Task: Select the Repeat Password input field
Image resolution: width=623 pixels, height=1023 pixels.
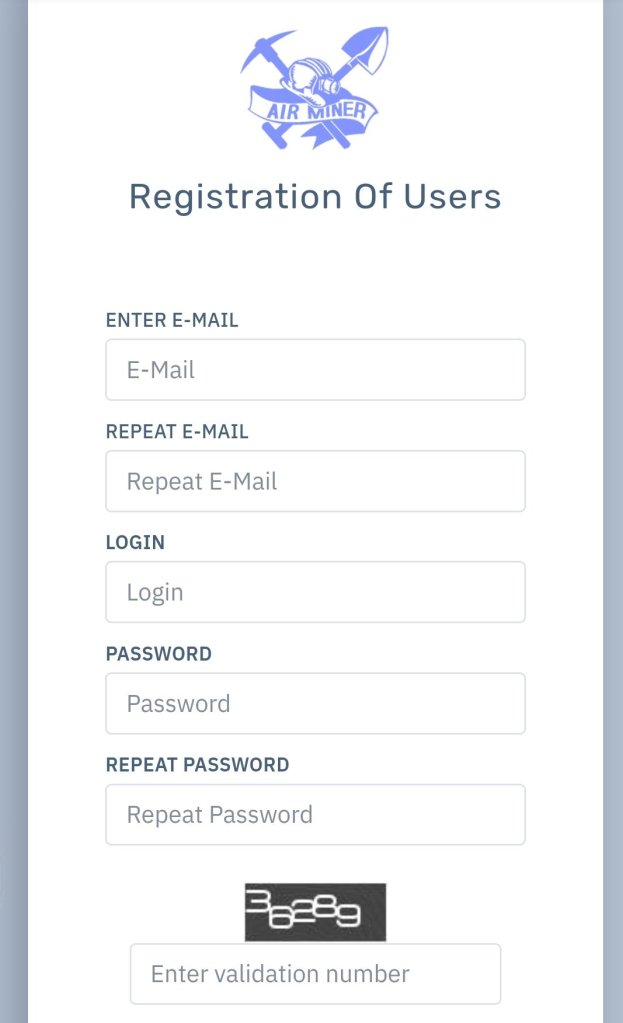Action: coord(315,814)
